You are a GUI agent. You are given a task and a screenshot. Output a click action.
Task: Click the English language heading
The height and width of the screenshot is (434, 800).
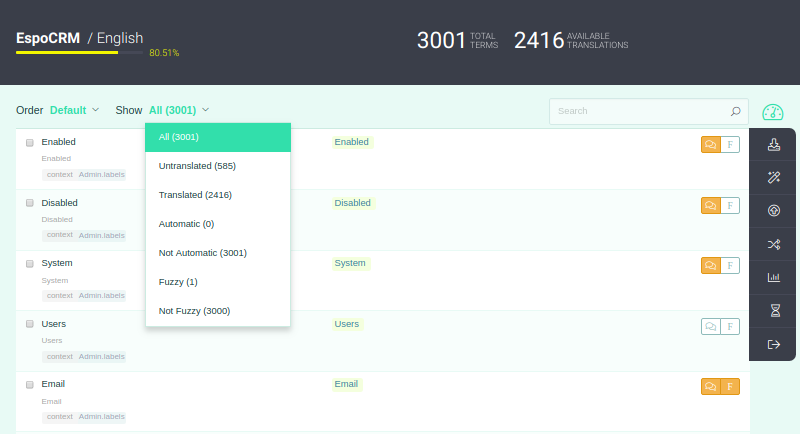[x=120, y=38]
